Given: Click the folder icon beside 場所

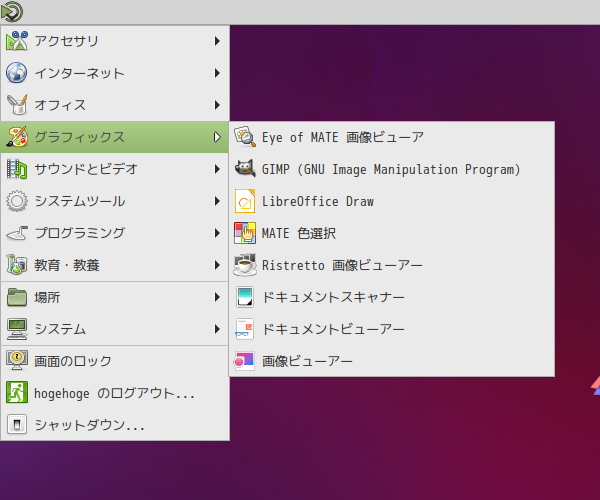Looking at the screenshot, I should 17,297.
